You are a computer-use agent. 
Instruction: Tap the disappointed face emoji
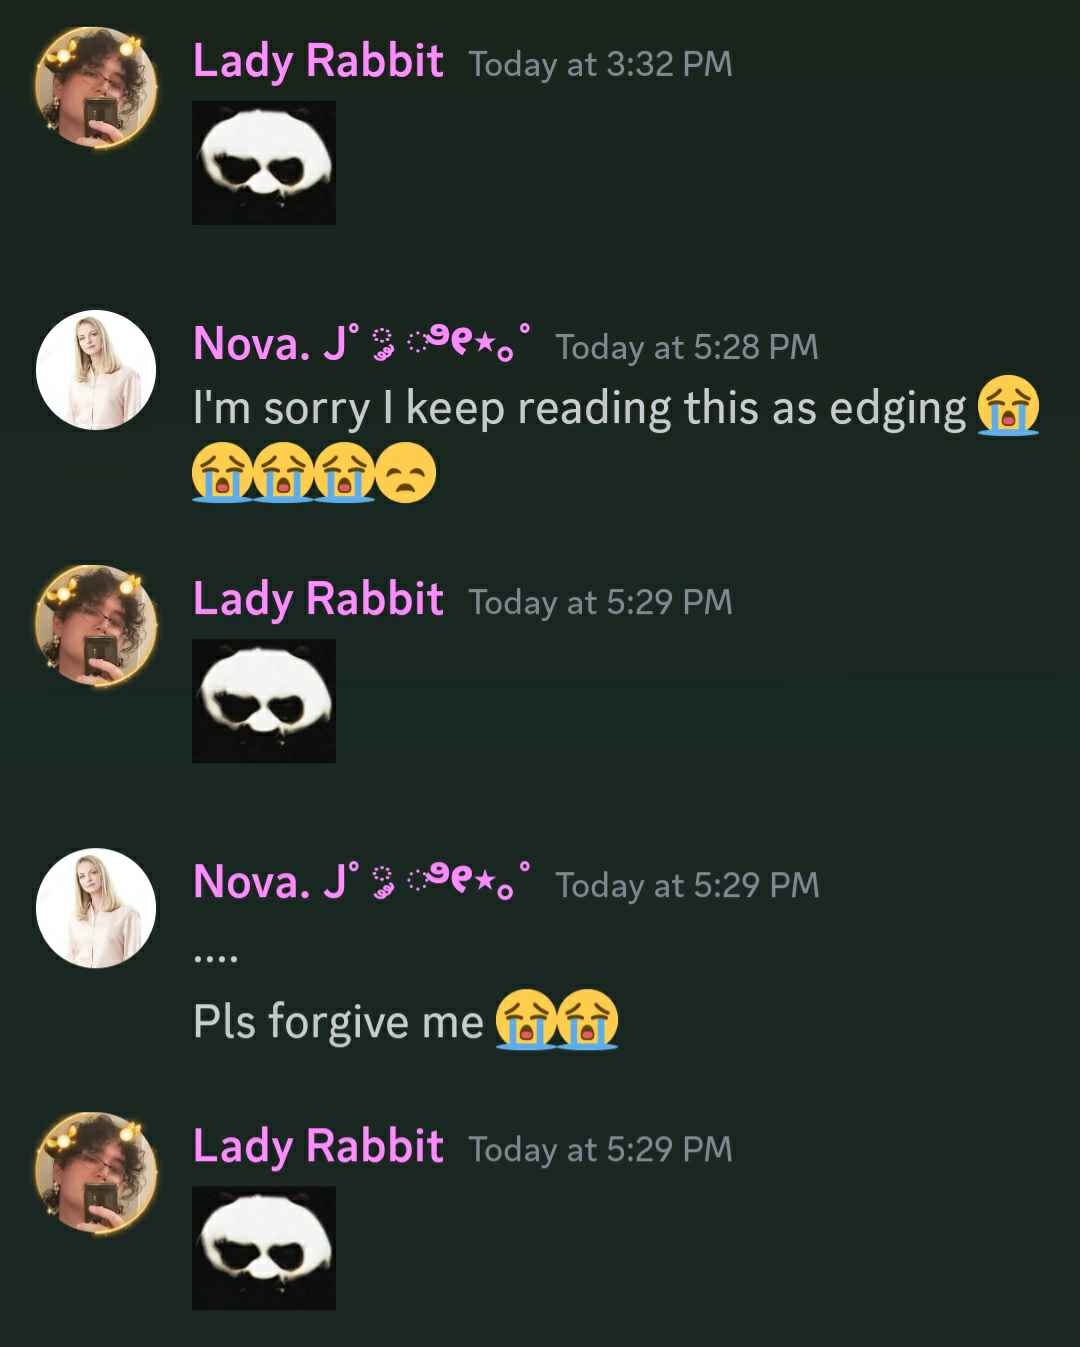click(406, 472)
